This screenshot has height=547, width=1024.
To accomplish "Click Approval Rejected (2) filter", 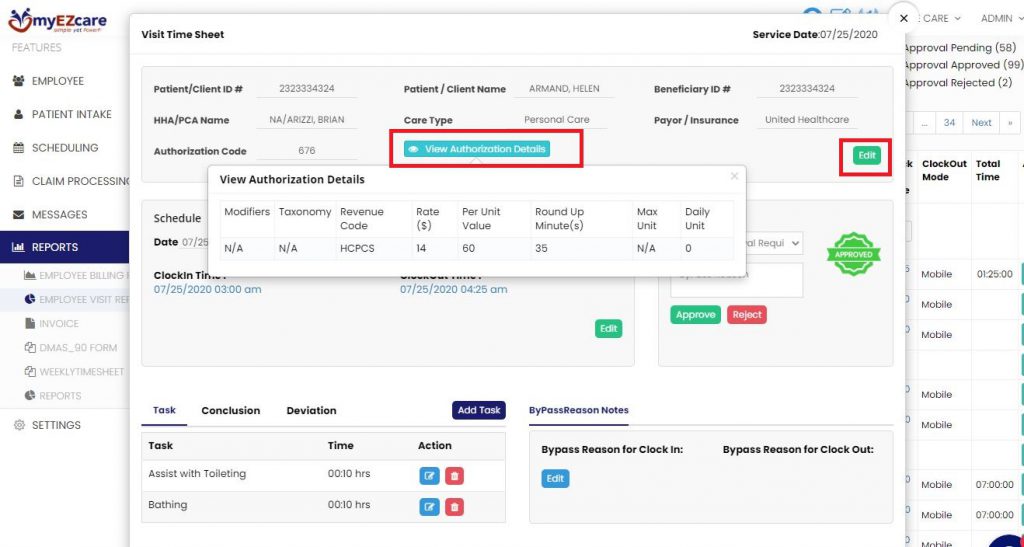I will (x=957, y=83).
